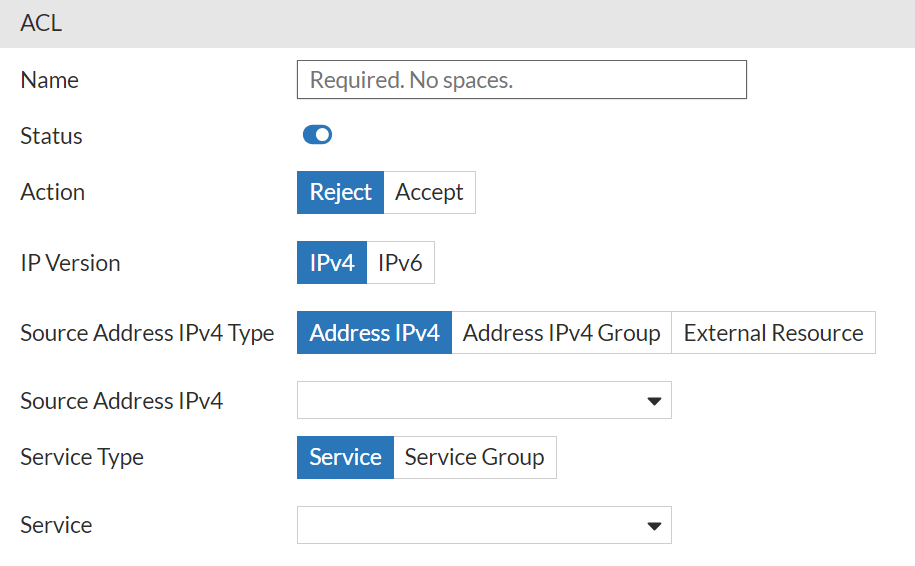Click the Status field label
This screenshot has width=915, height=566.
tap(51, 136)
